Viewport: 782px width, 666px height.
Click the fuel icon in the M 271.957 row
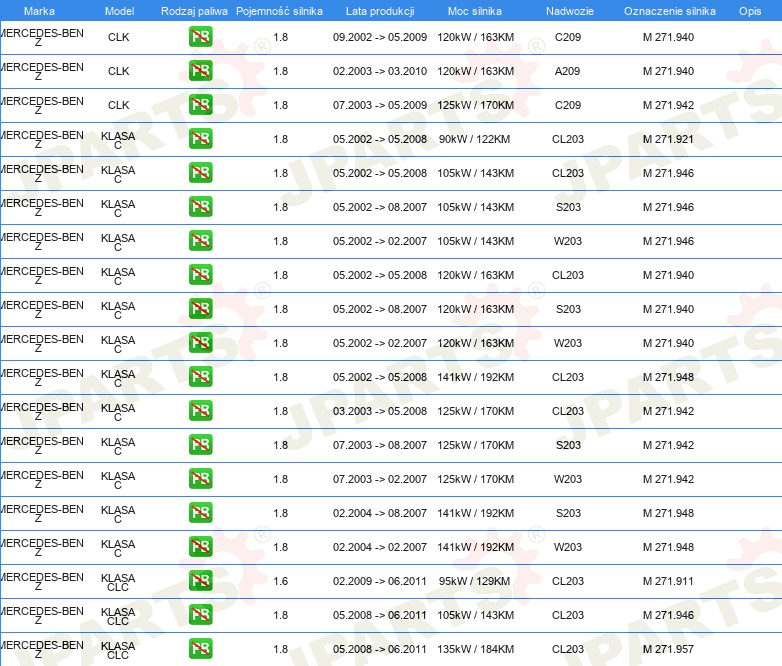[200, 649]
